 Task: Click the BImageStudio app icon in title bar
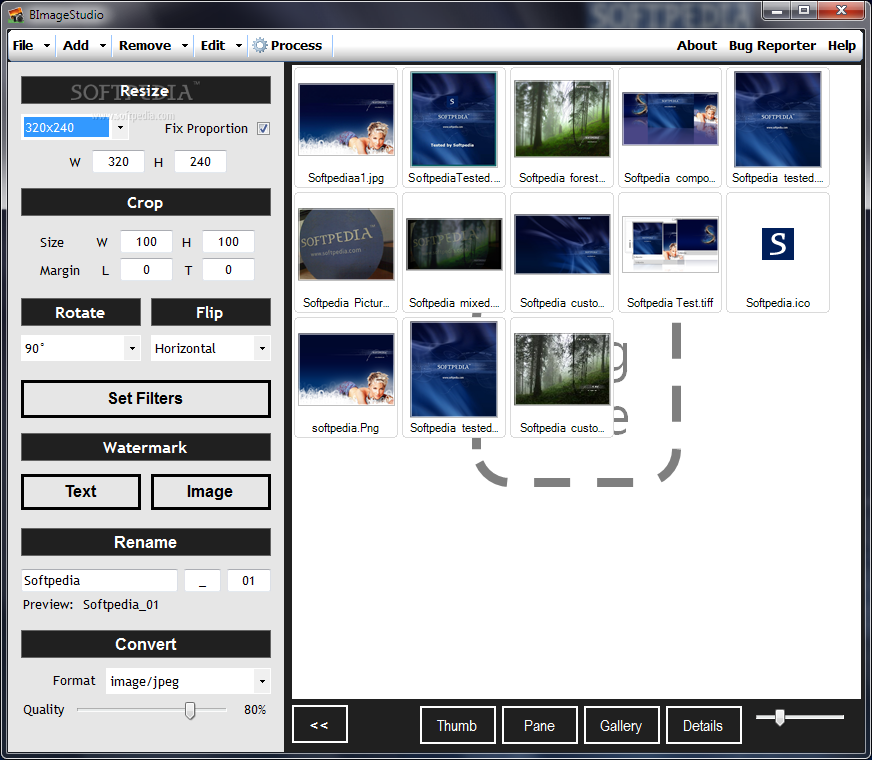[x=16, y=14]
